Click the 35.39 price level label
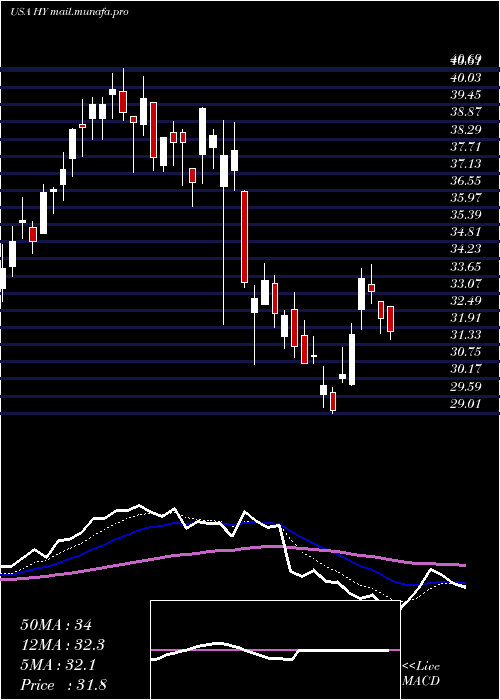Image resolution: width=500 pixels, height=700 pixels. point(466,215)
